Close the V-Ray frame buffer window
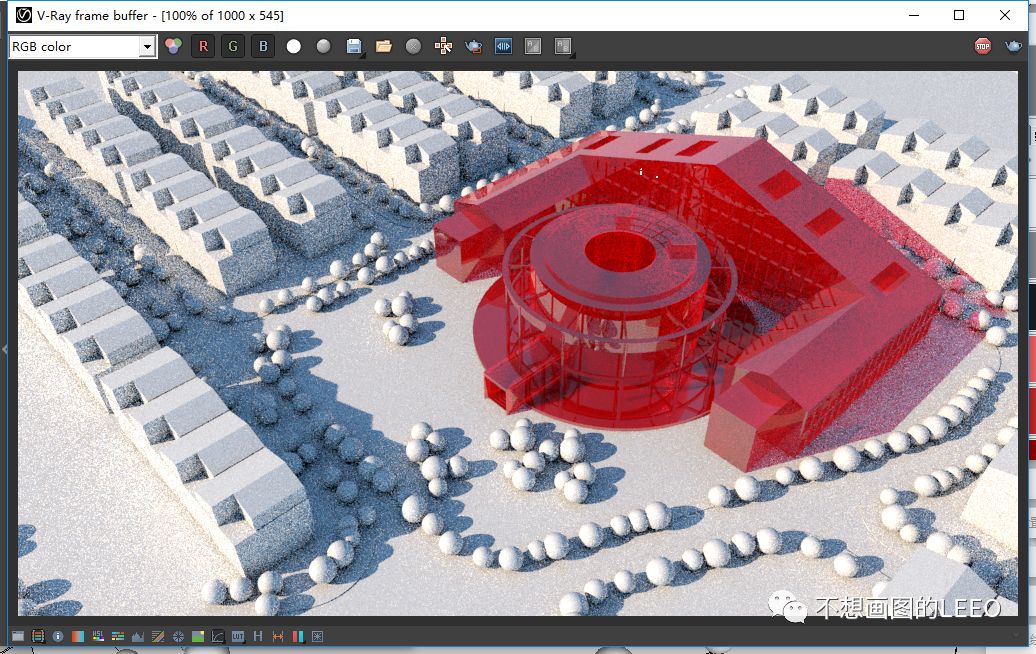This screenshot has width=1036, height=654. 1005,15
